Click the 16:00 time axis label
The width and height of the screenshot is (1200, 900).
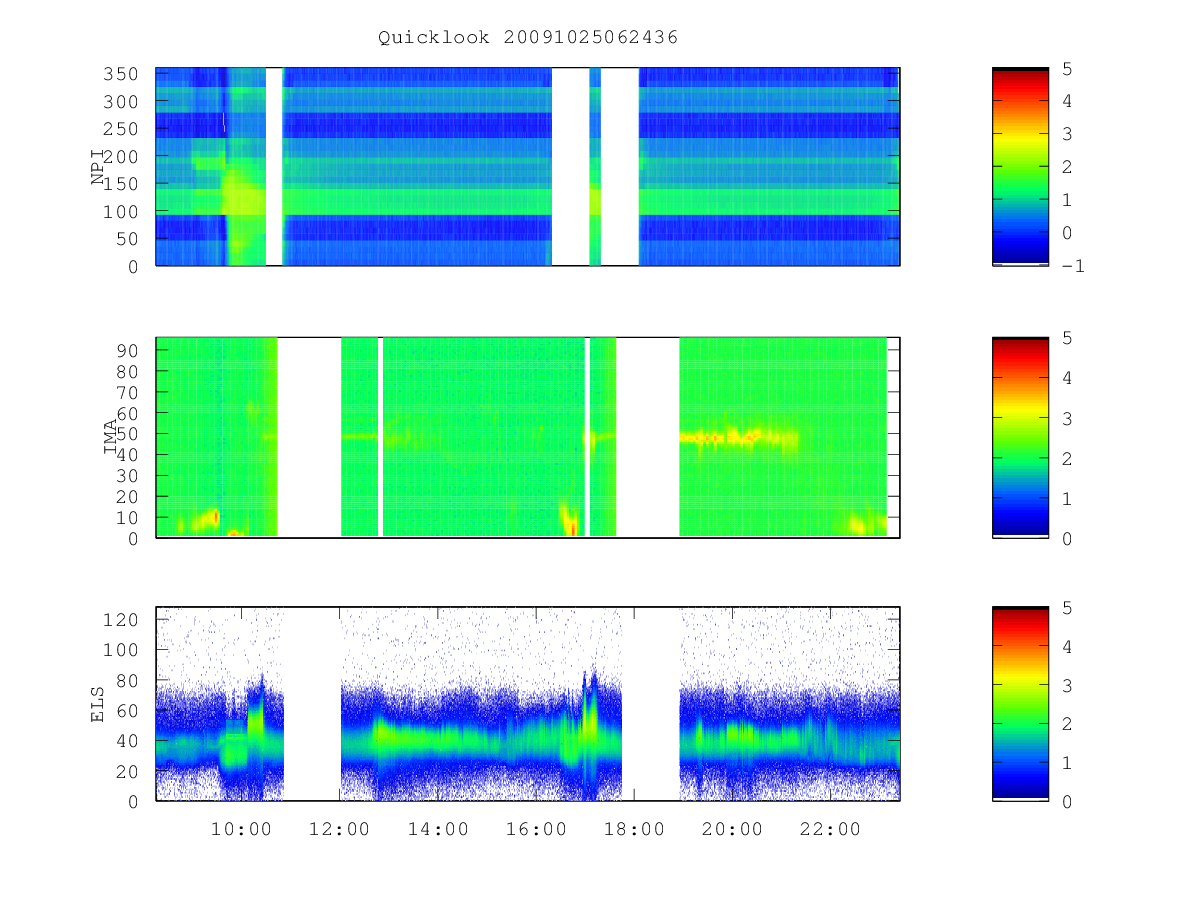[536, 829]
